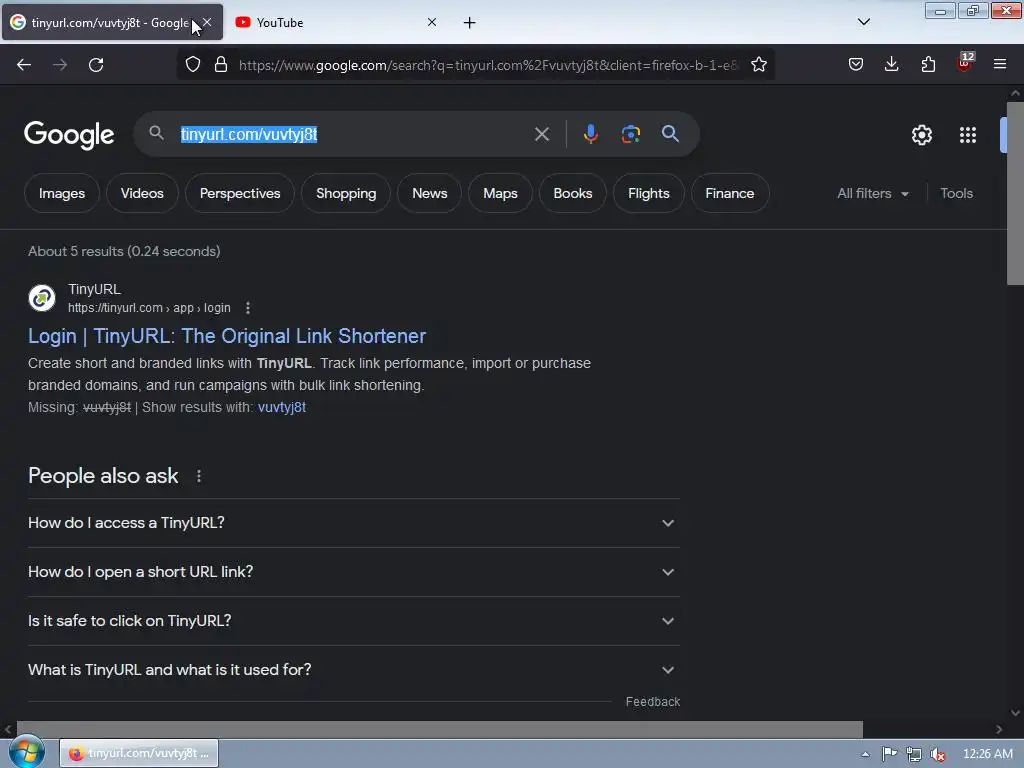Open three-dot menu beside TinyURL result

pyautogui.click(x=248, y=308)
